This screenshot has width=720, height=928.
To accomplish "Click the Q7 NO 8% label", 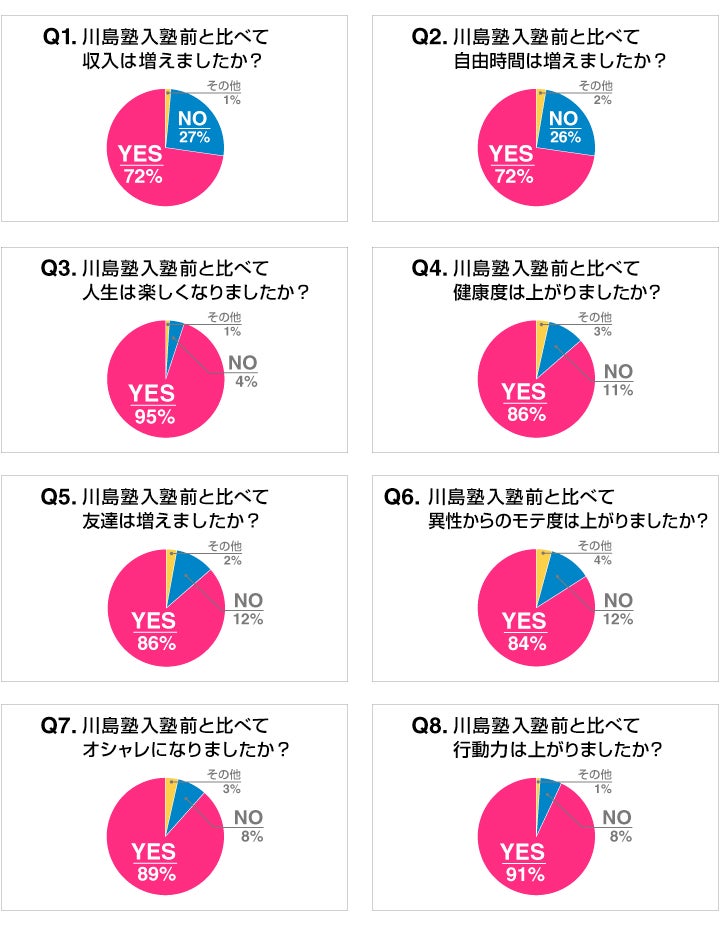I will pyautogui.click(x=248, y=826).
